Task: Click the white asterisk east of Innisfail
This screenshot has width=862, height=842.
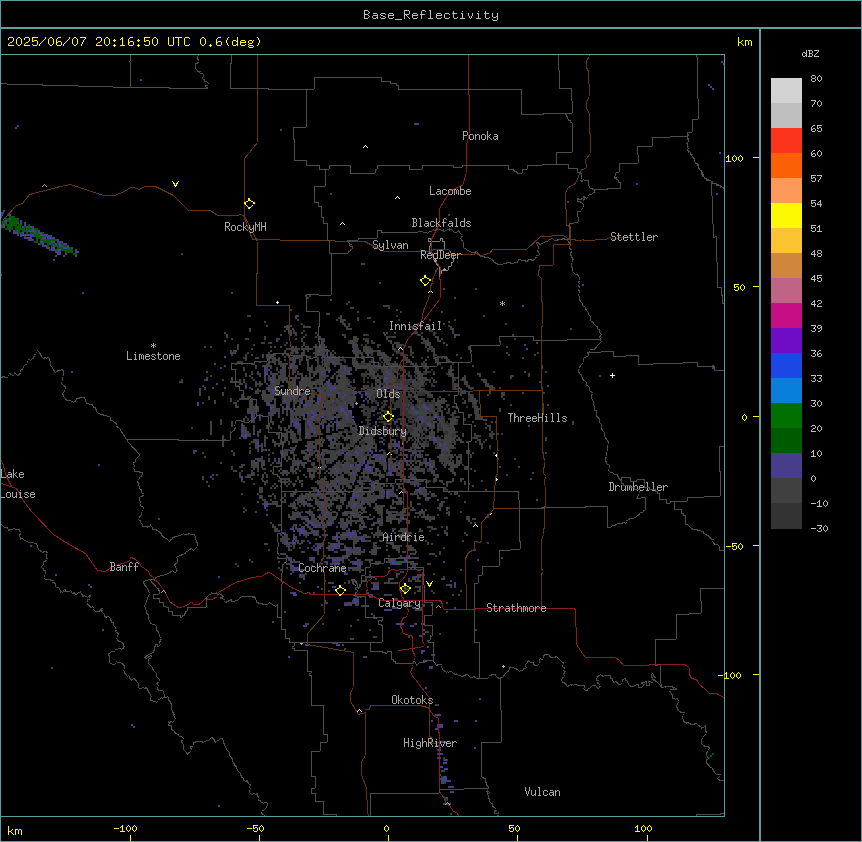Action: click(502, 303)
